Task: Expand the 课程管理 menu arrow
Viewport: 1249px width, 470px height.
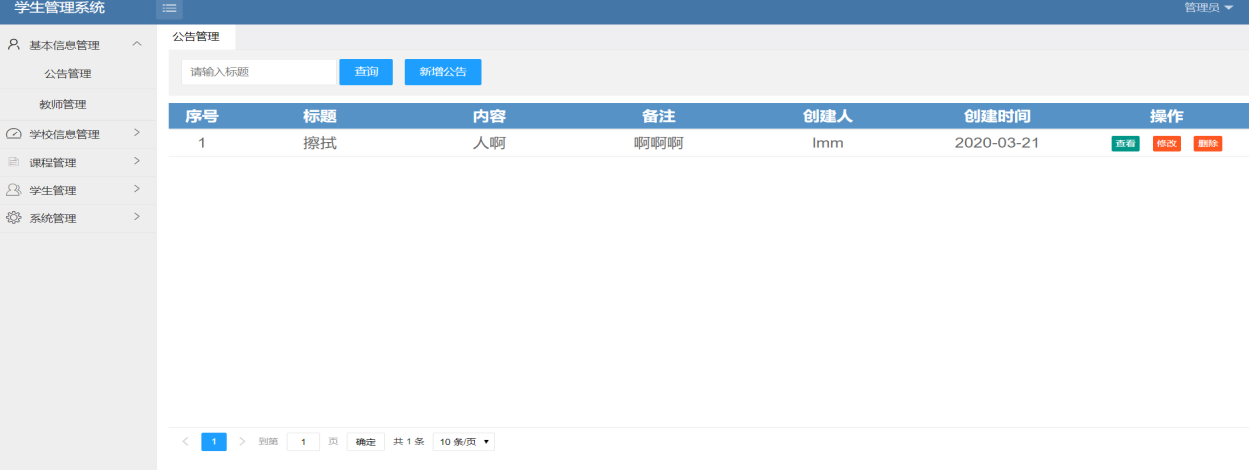Action: (x=137, y=161)
